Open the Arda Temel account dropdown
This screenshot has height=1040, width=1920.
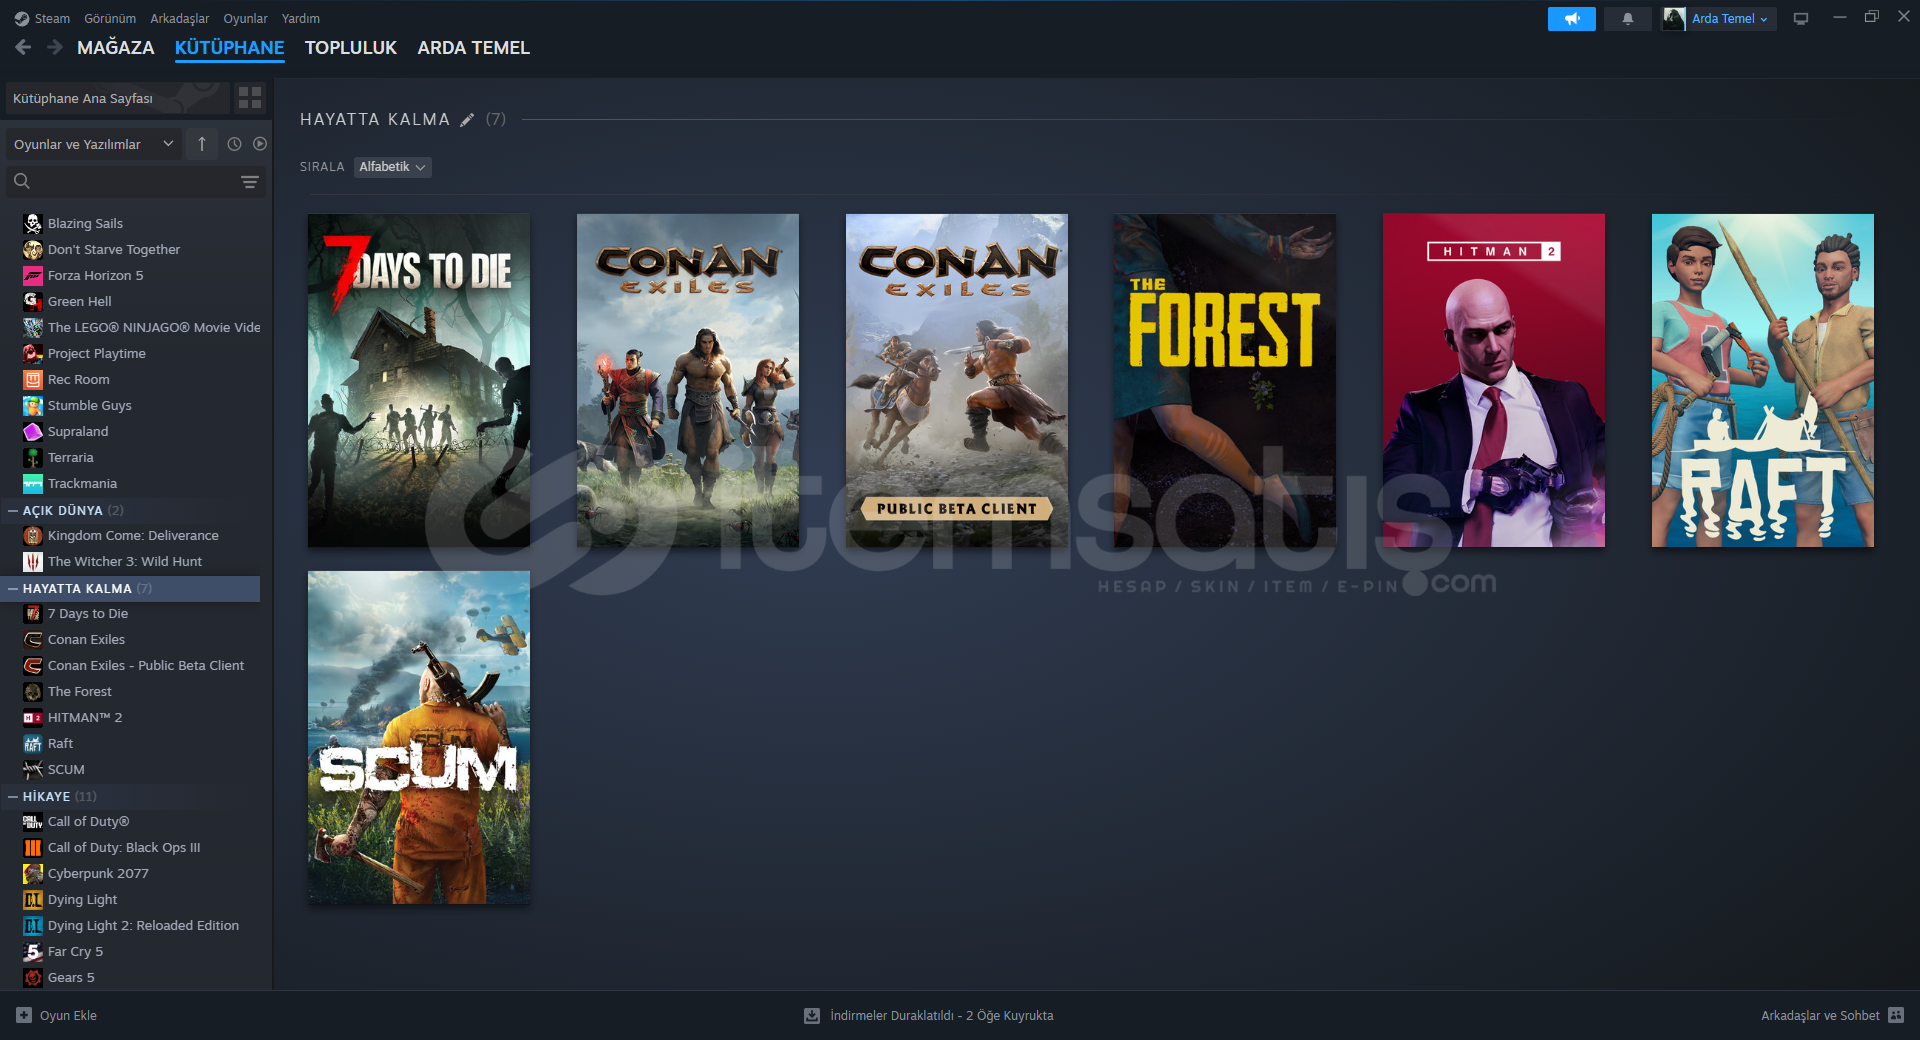(1730, 19)
